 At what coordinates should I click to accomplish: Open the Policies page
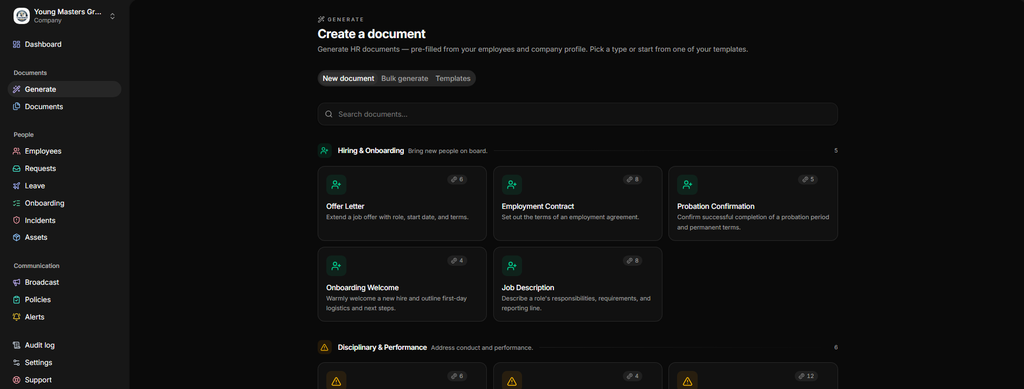click(x=64, y=300)
